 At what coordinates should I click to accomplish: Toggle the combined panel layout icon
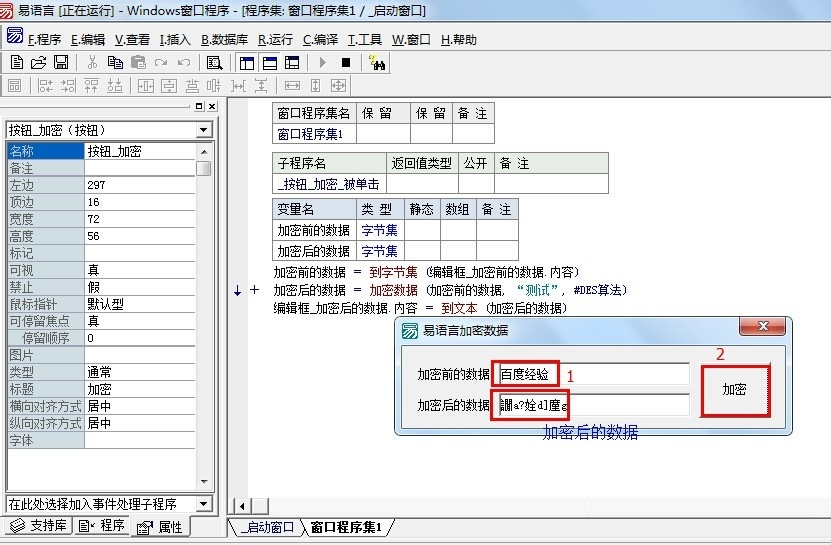click(x=292, y=63)
